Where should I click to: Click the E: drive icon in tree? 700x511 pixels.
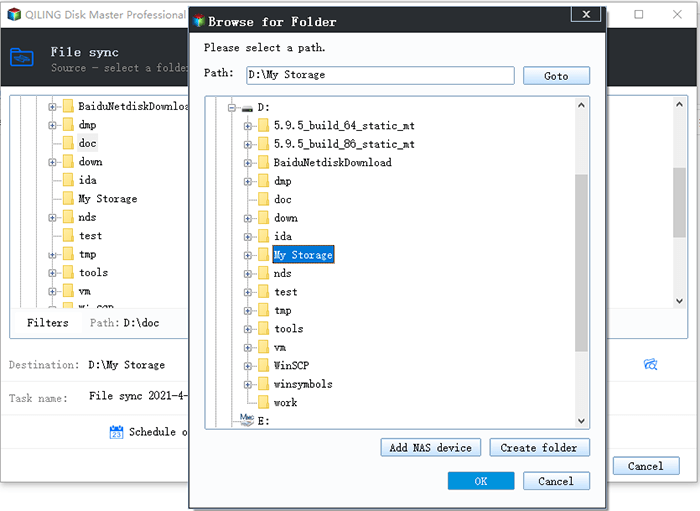coord(246,421)
